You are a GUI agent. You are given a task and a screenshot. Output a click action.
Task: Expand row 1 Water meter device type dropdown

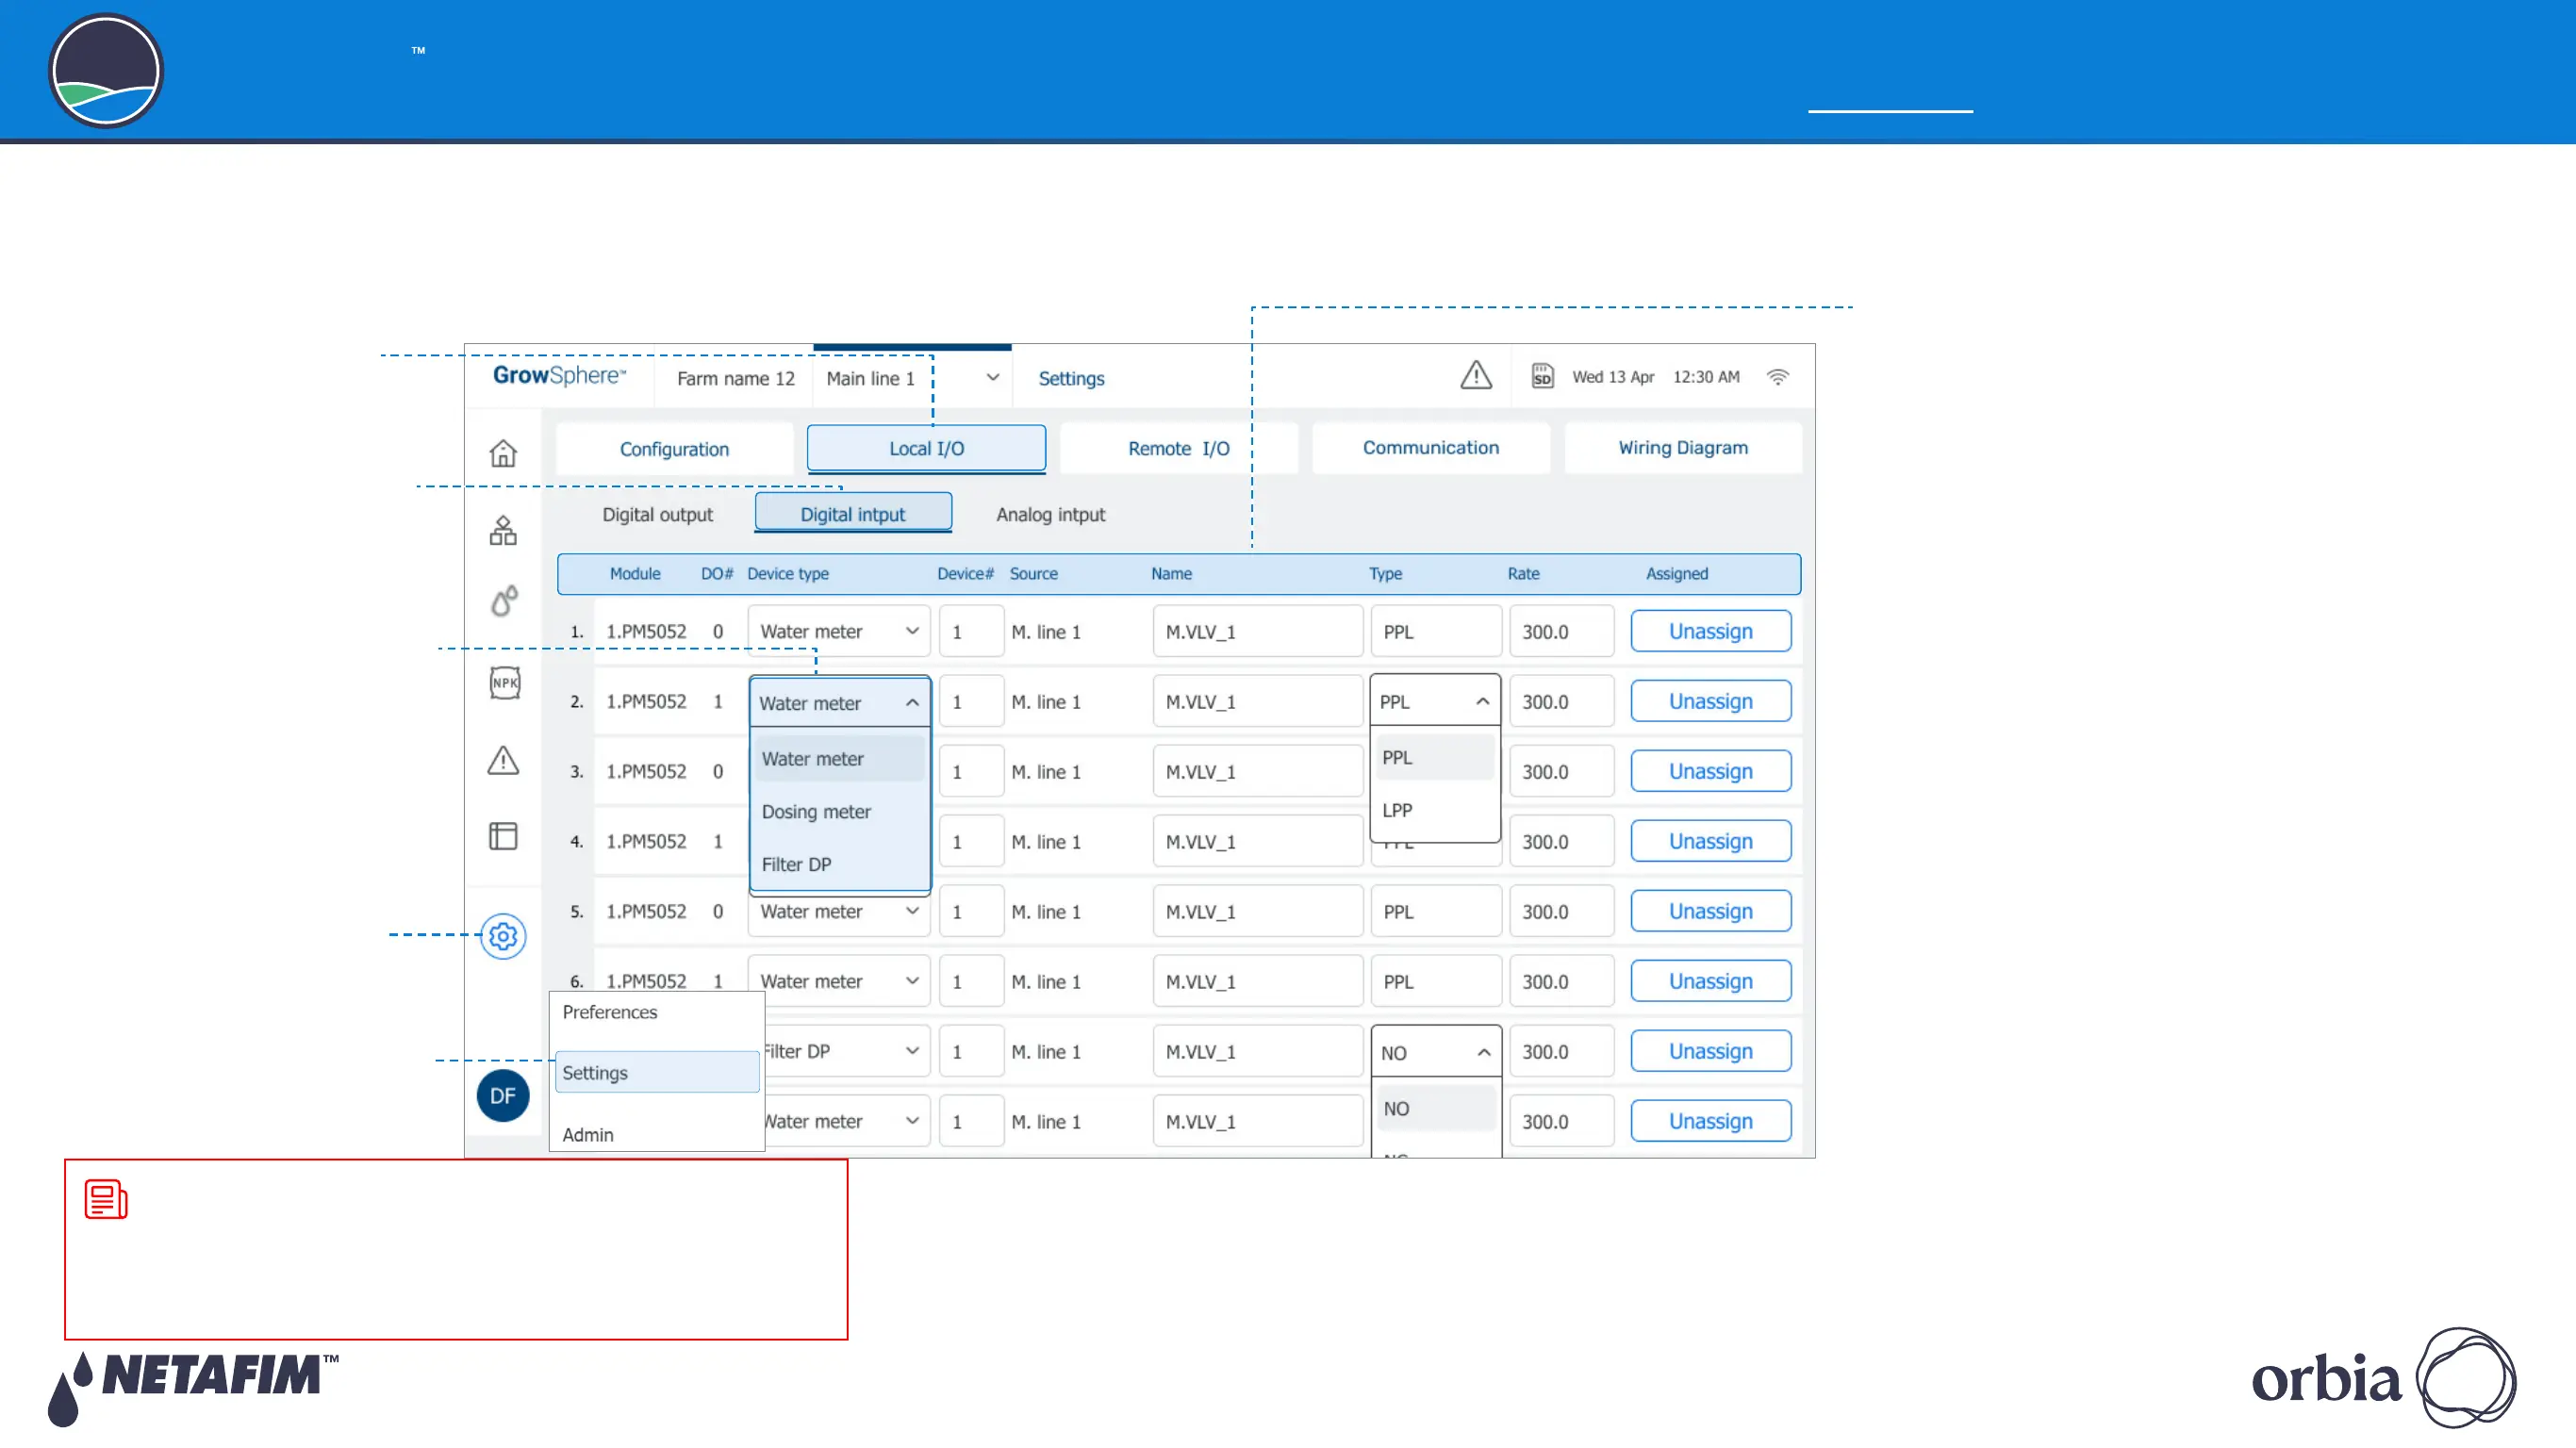[839, 631]
